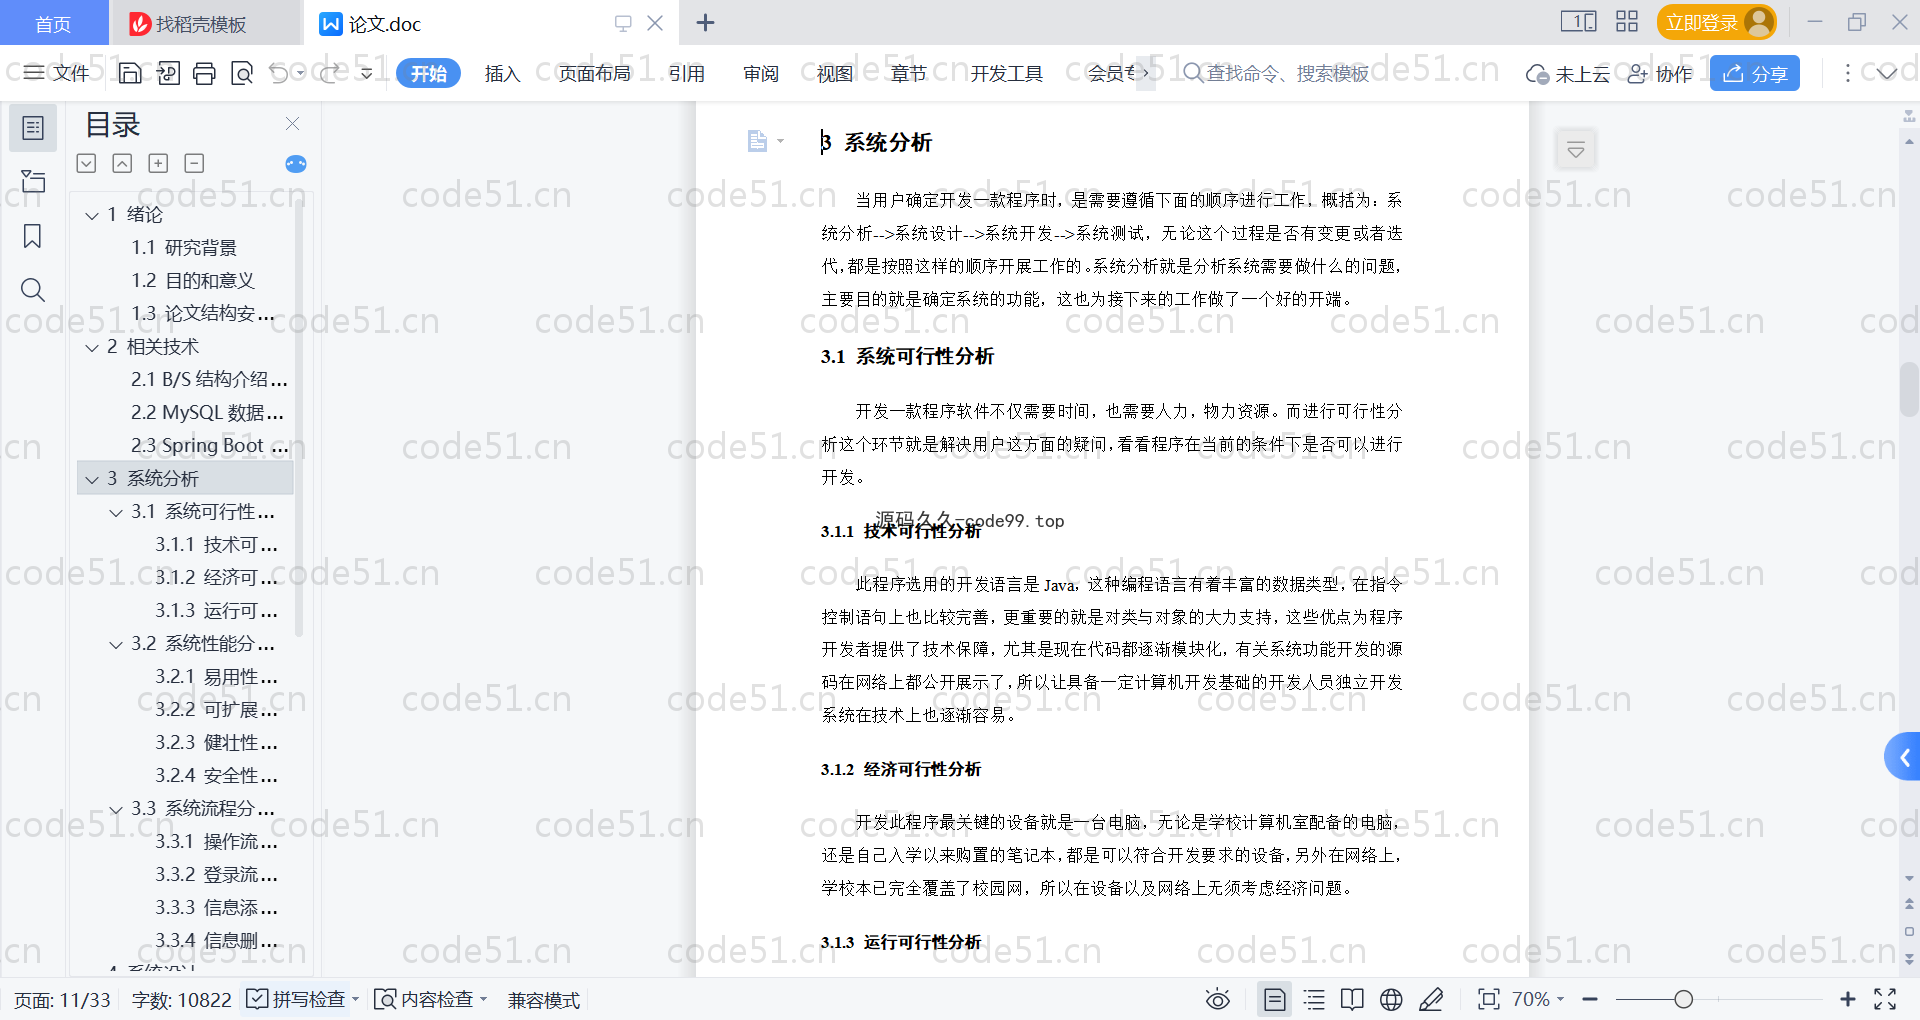Click demote heading level icon in TOC panel
This screenshot has height=1020, width=1920.
86,163
